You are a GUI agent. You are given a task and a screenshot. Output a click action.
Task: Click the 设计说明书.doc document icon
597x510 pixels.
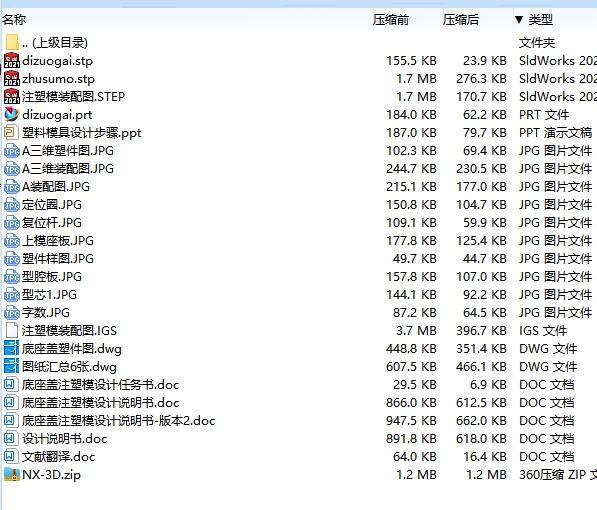10,438
